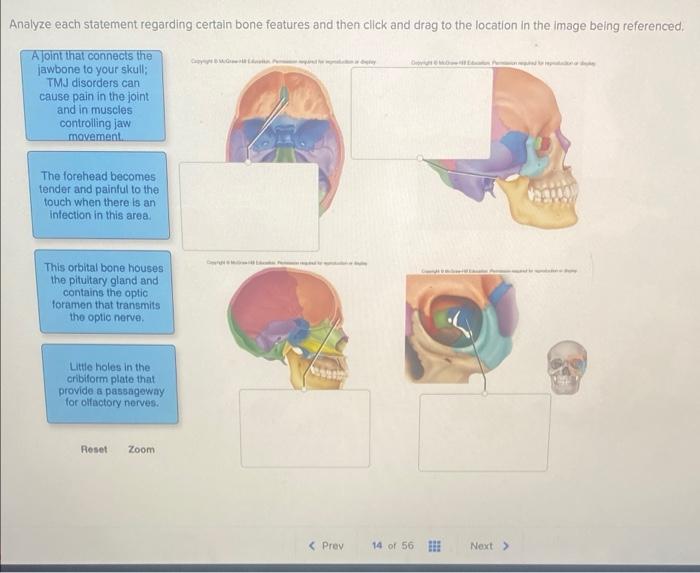Click the orbit close-up image

click(x=462, y=329)
